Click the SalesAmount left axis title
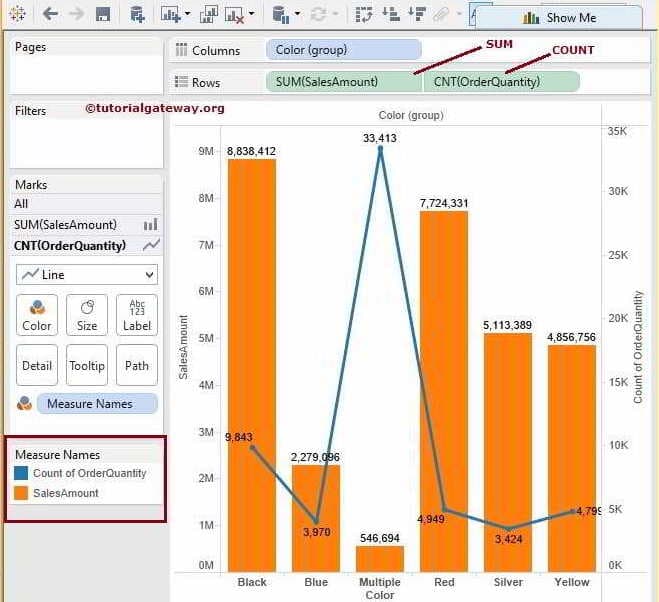The image size is (659, 602). [x=183, y=347]
